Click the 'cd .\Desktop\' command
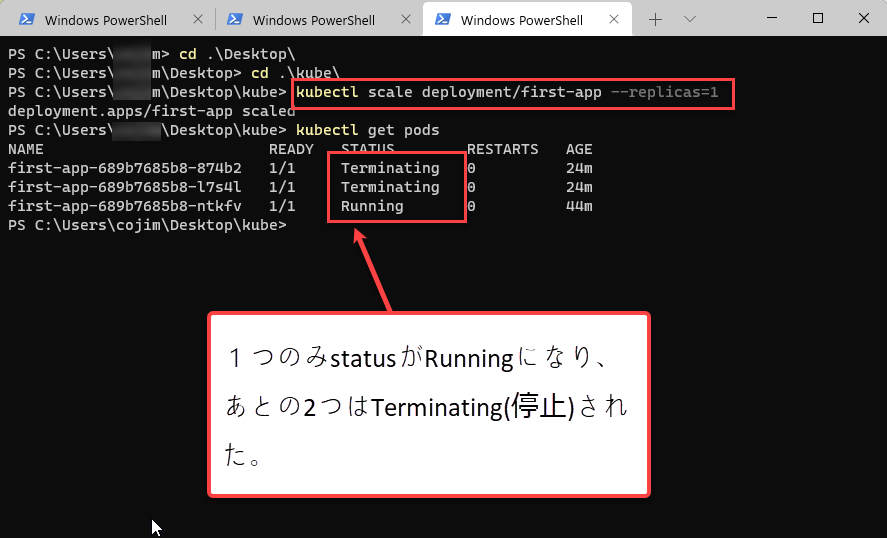 237,54
